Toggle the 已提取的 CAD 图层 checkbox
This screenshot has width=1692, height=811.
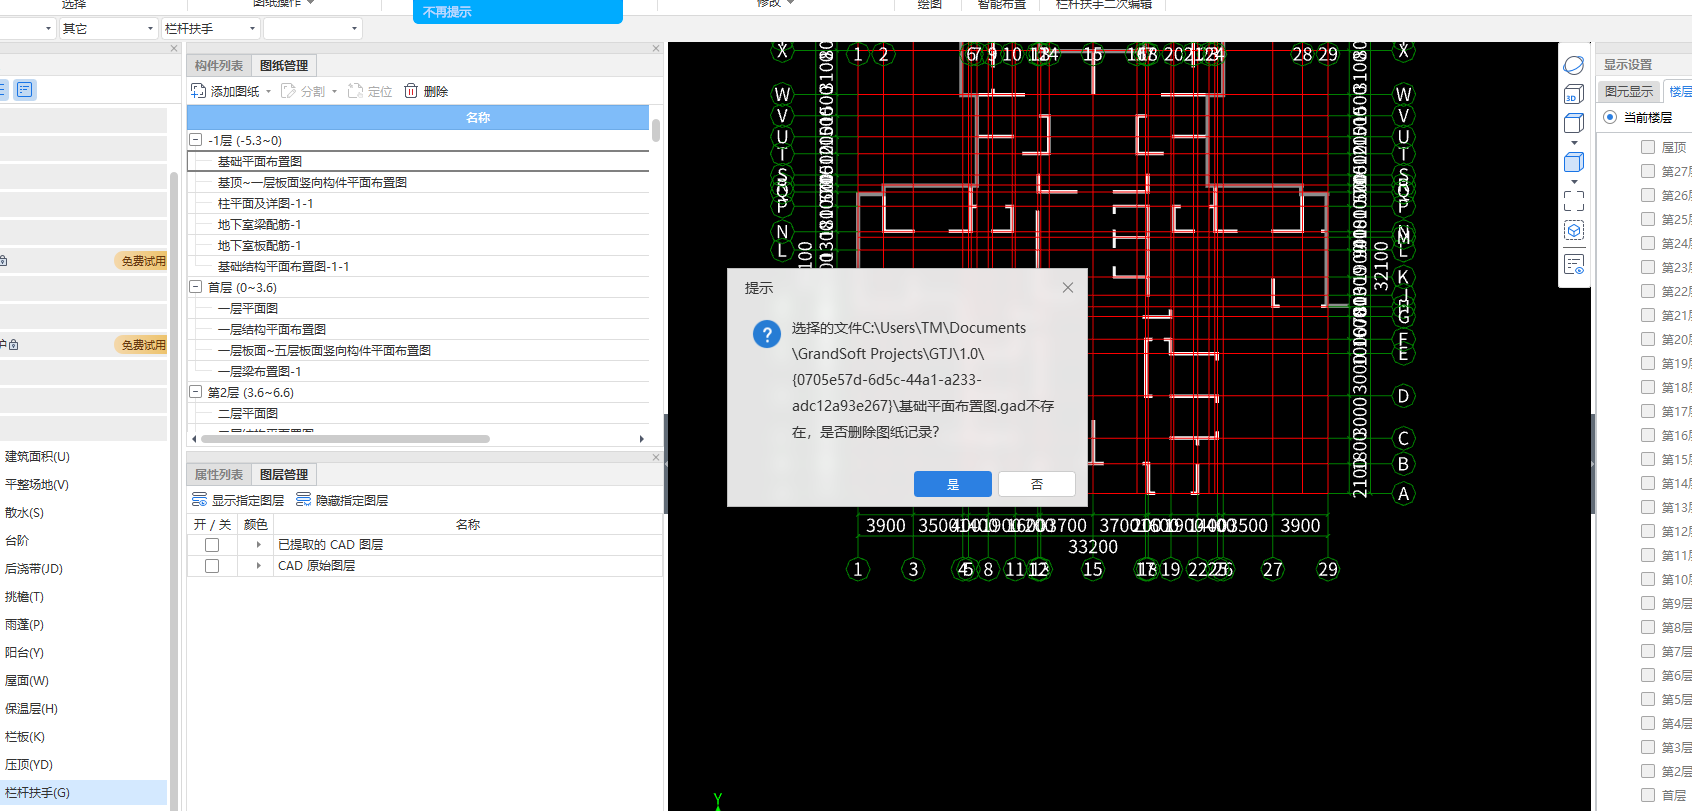click(x=212, y=545)
